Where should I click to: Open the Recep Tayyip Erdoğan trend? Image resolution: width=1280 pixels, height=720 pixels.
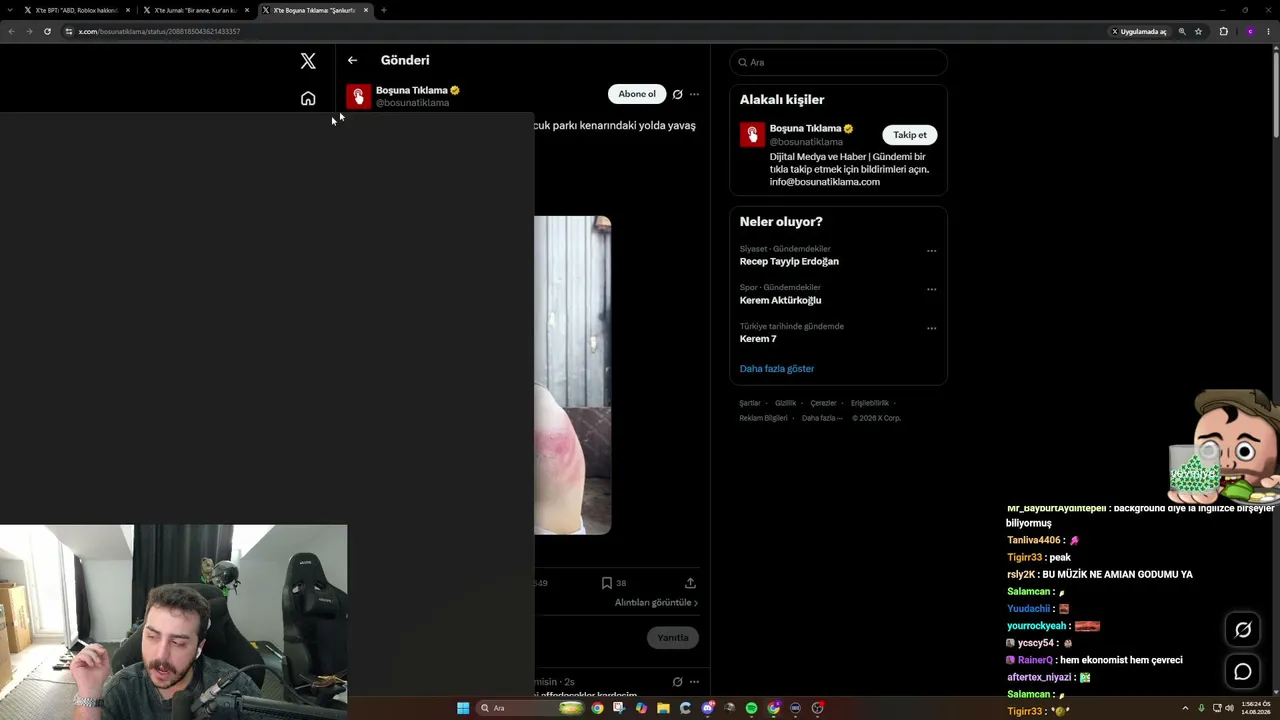[789, 262]
